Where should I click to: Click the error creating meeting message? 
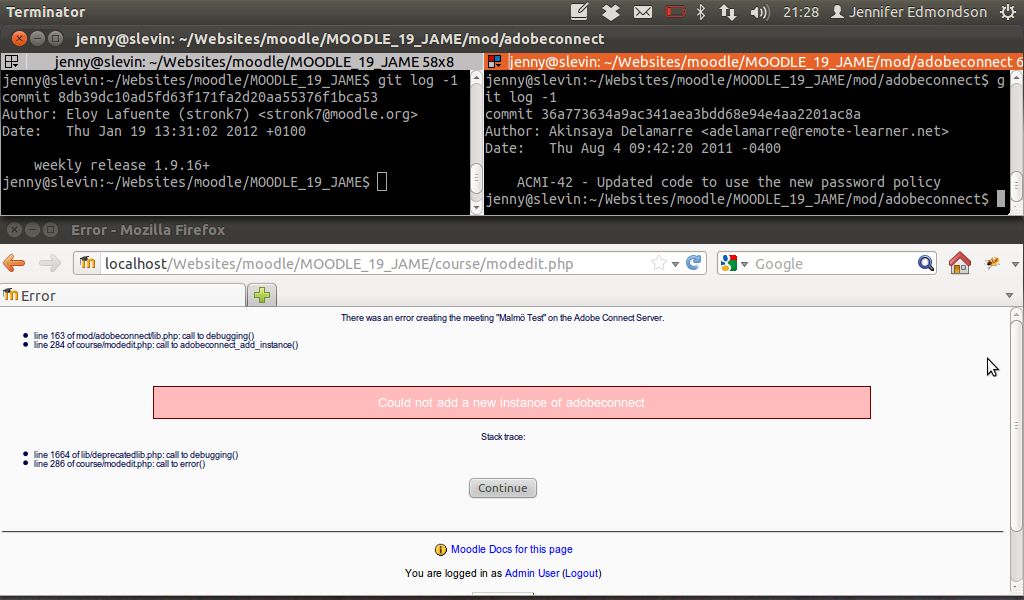click(x=502, y=318)
